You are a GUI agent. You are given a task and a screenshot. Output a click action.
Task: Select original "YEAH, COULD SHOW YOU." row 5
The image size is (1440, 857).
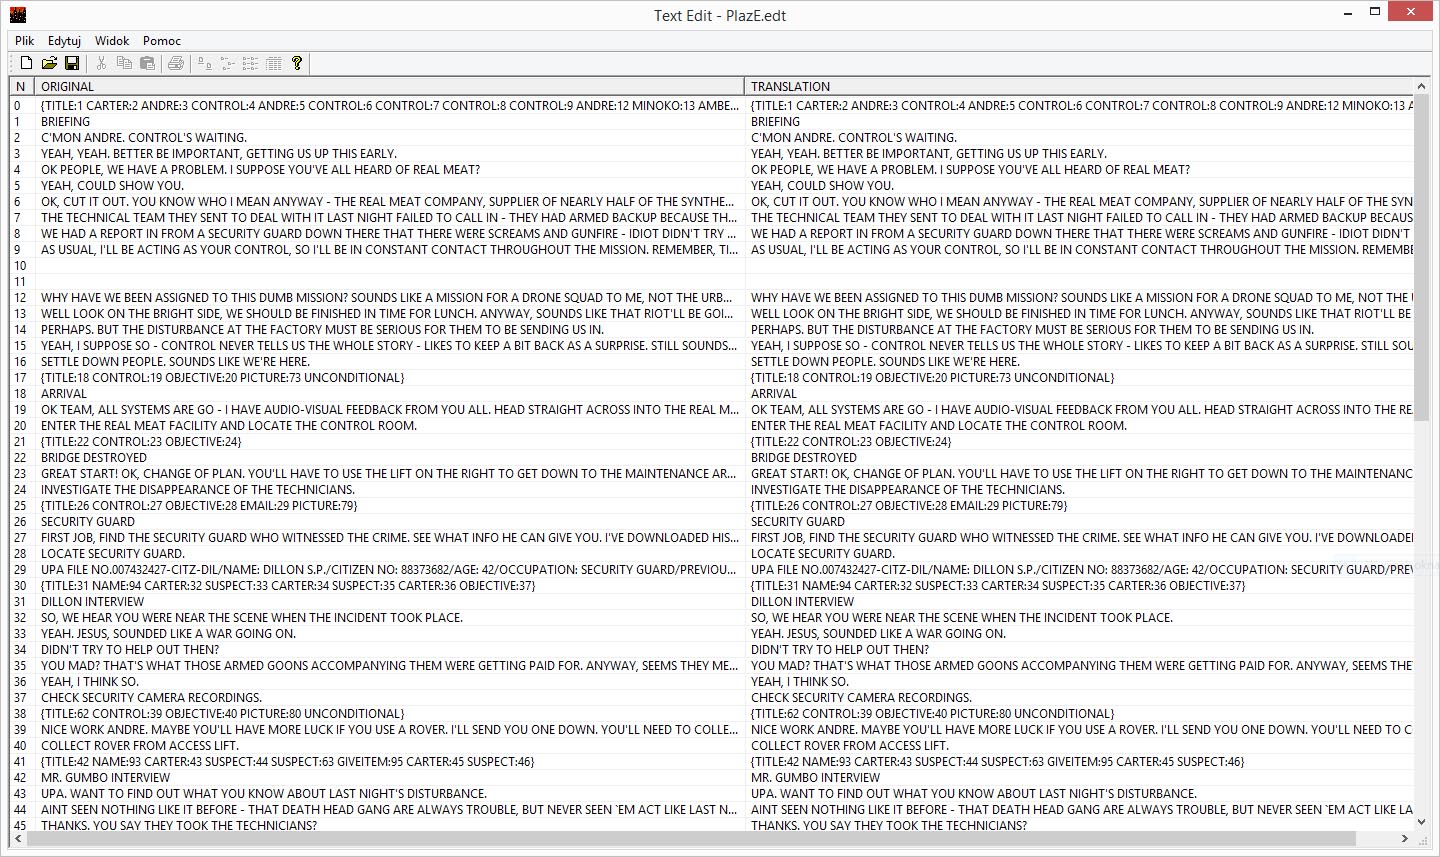click(112, 186)
